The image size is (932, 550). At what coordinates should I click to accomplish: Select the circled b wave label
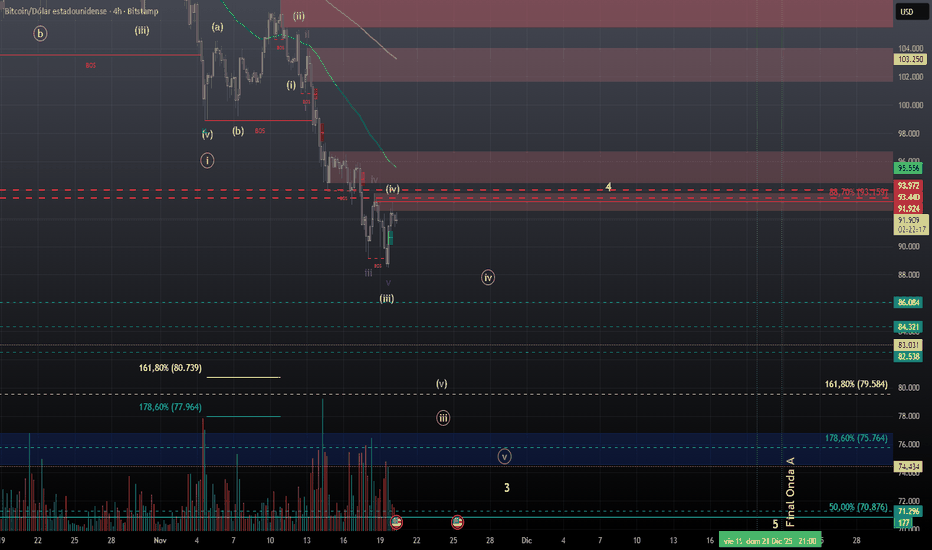coord(40,33)
